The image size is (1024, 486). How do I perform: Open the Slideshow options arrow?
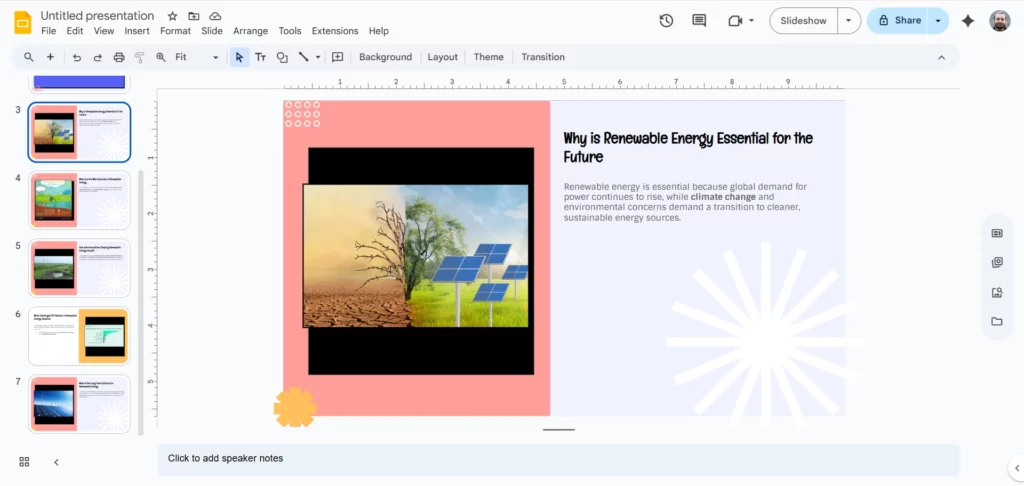coord(849,20)
